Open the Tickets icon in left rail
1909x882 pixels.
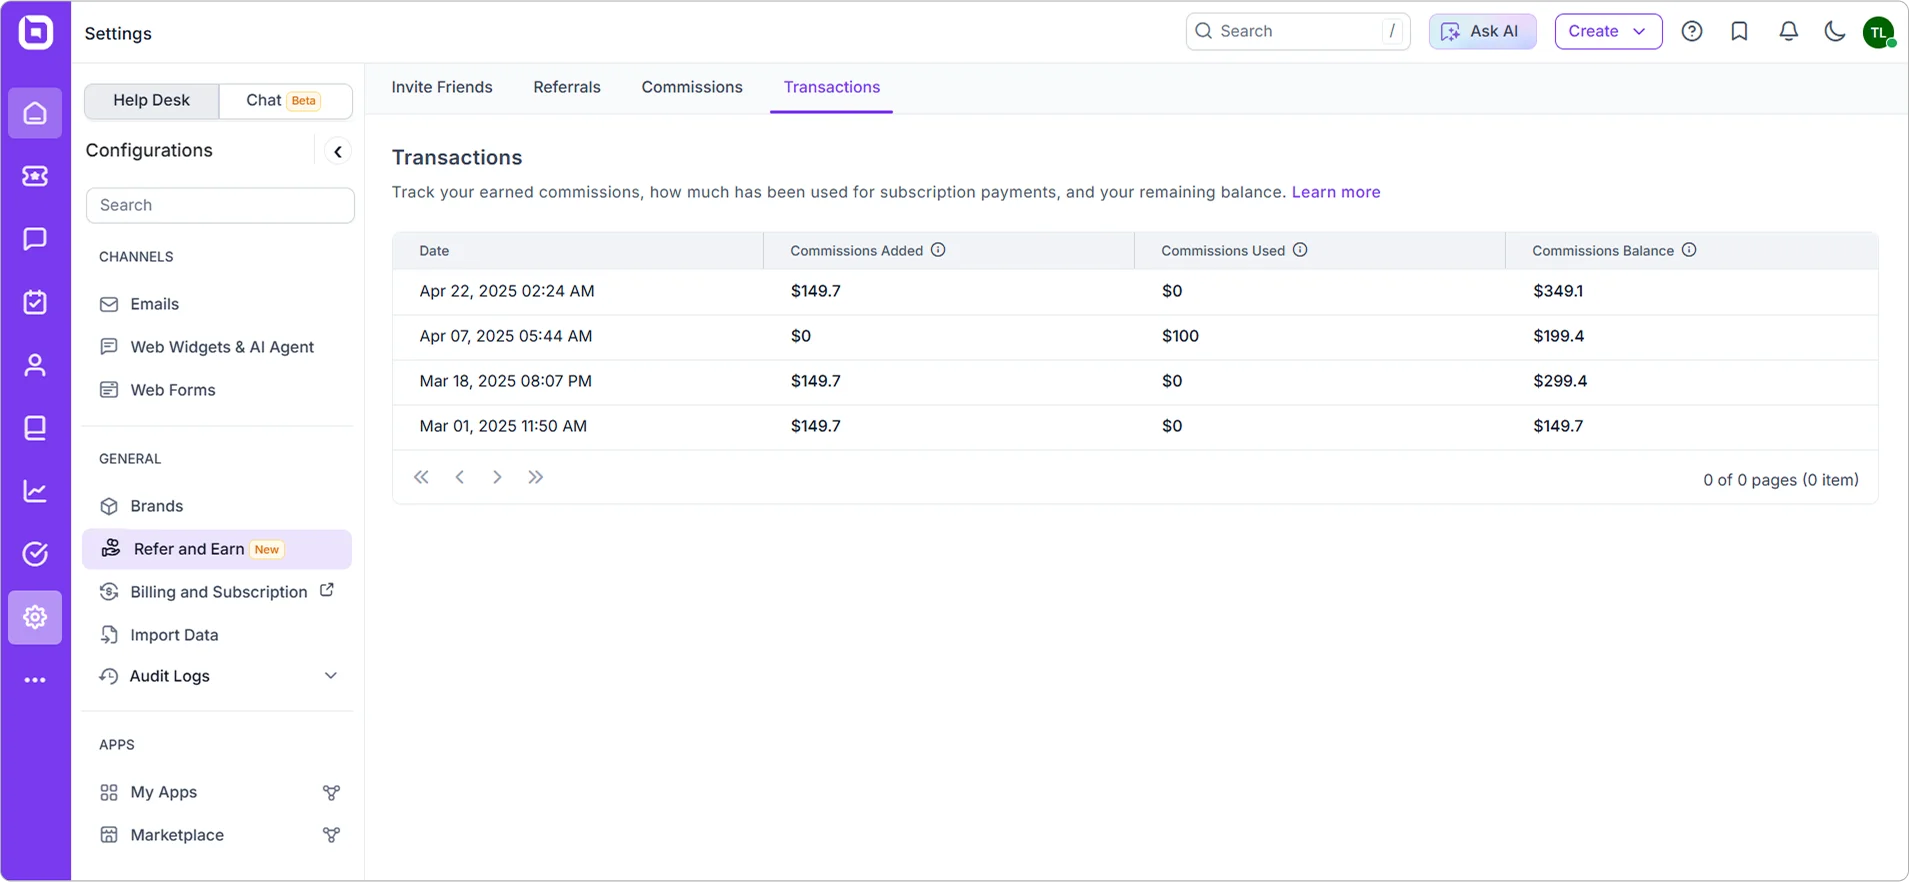(x=35, y=176)
